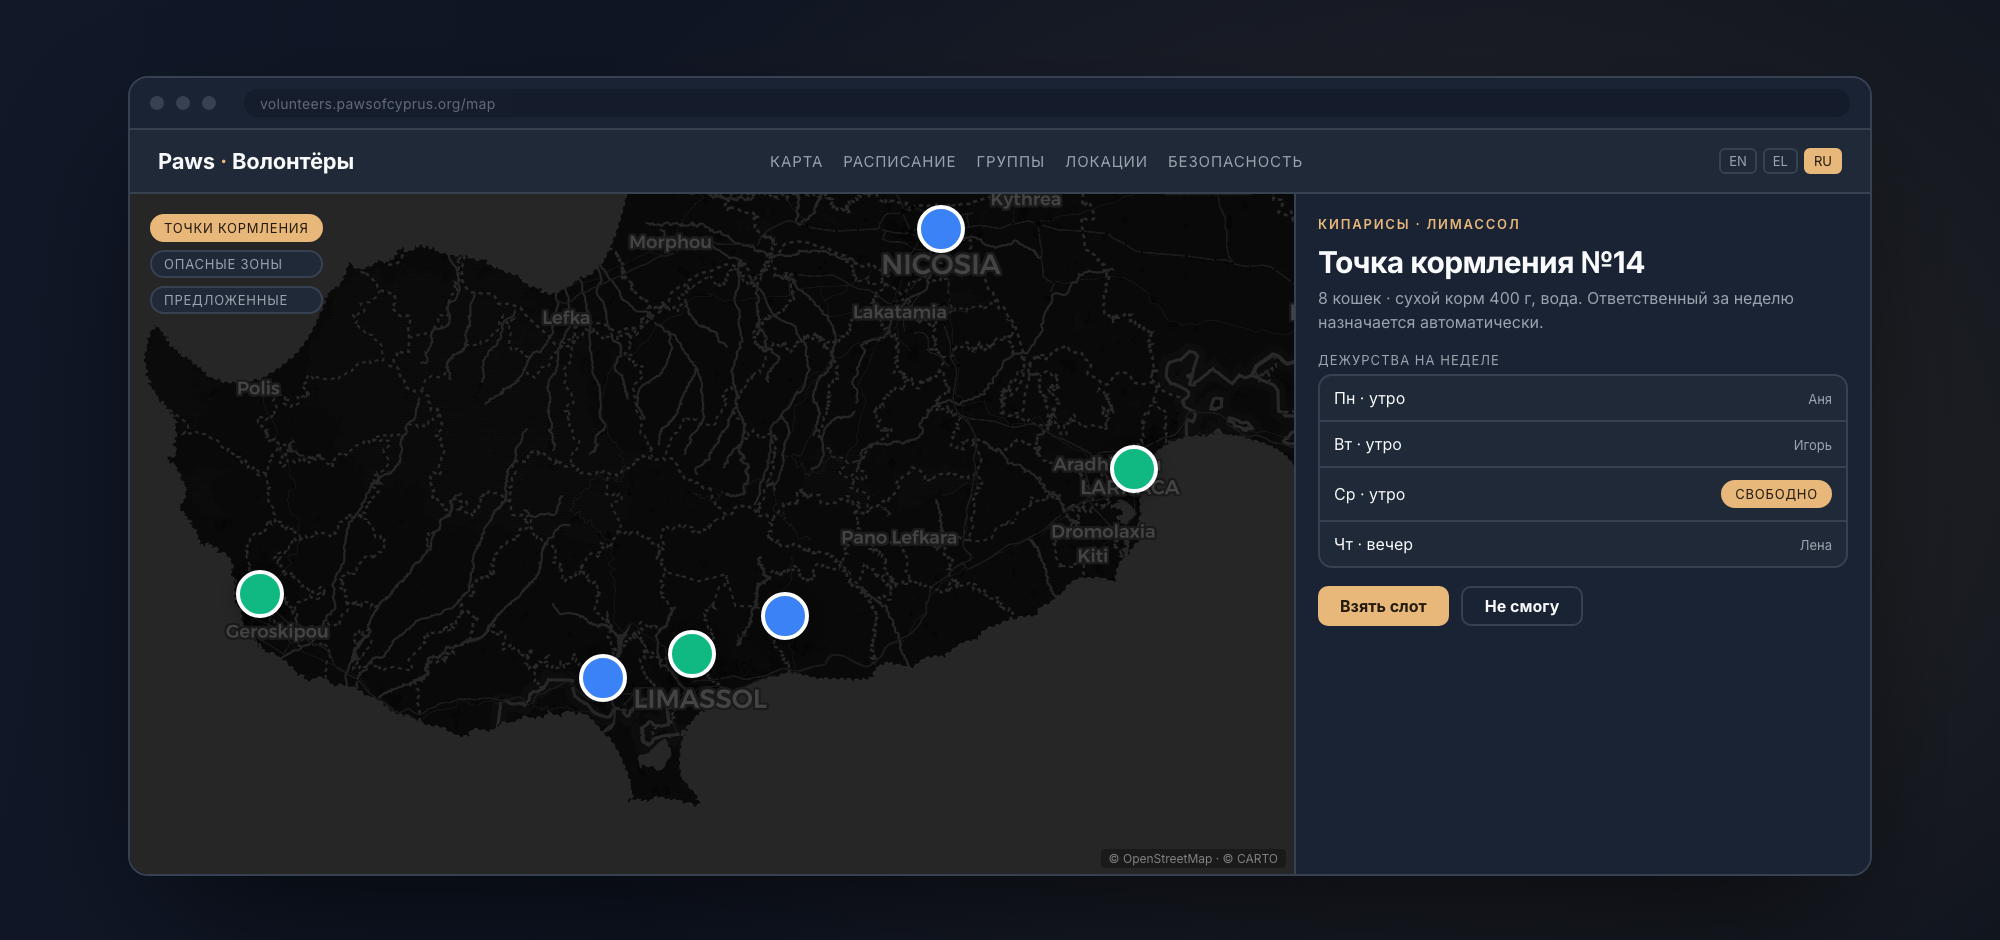Enable the ТОЧКИ КОРМЛЕНИЯ filter chip

[236, 228]
